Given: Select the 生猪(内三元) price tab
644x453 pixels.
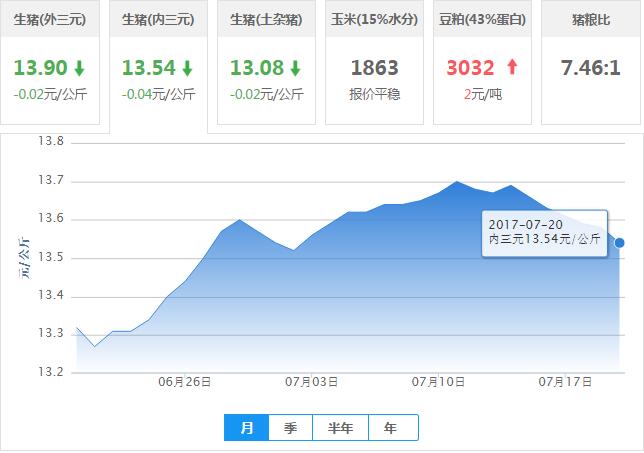Looking at the screenshot, I should (x=158, y=66).
